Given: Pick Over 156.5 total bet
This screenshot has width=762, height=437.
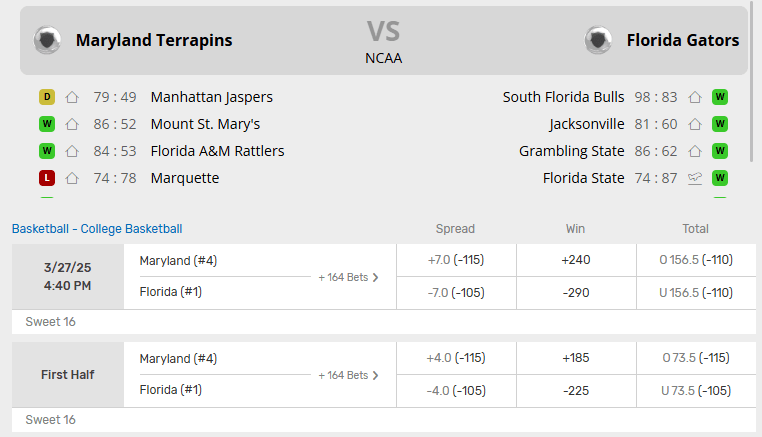Looking at the screenshot, I should tap(695, 260).
